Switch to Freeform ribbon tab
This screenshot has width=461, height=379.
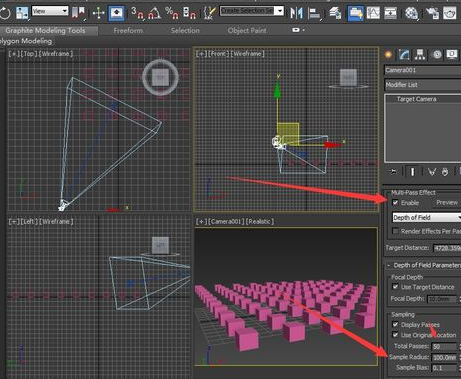pos(128,31)
